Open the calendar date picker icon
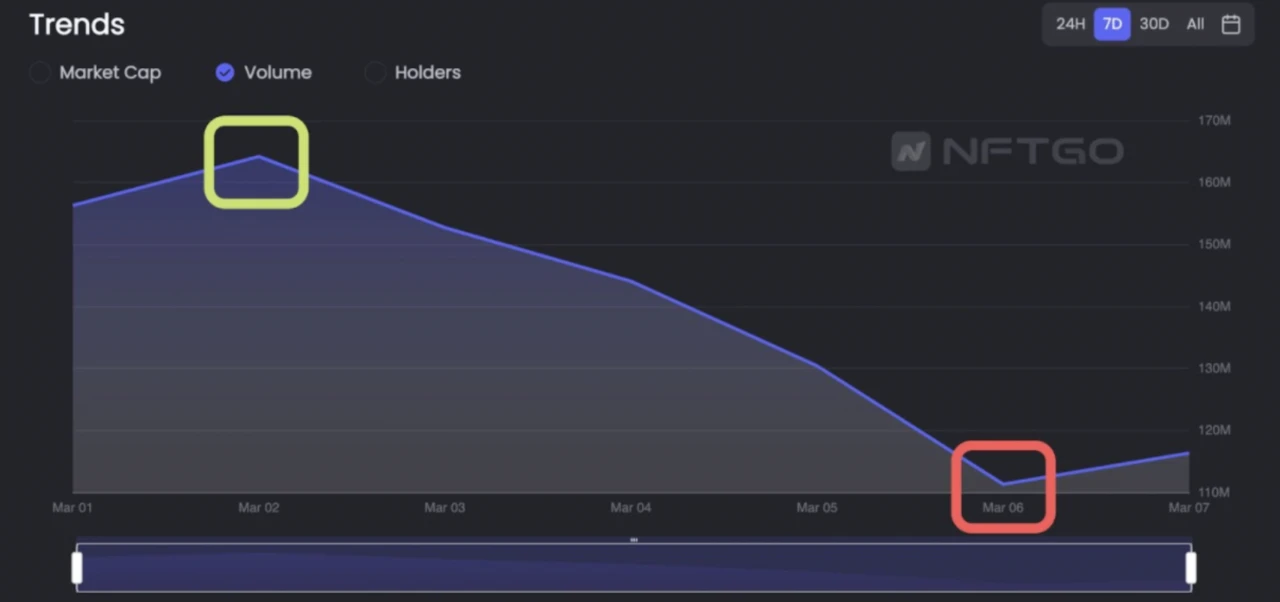The image size is (1280, 602). pos(1231,24)
